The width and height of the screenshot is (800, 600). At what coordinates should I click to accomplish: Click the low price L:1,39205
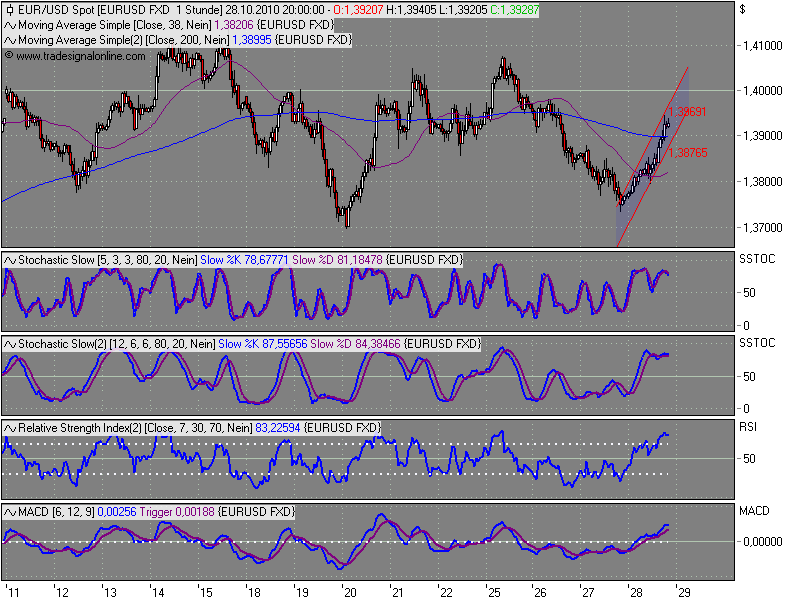pos(463,10)
